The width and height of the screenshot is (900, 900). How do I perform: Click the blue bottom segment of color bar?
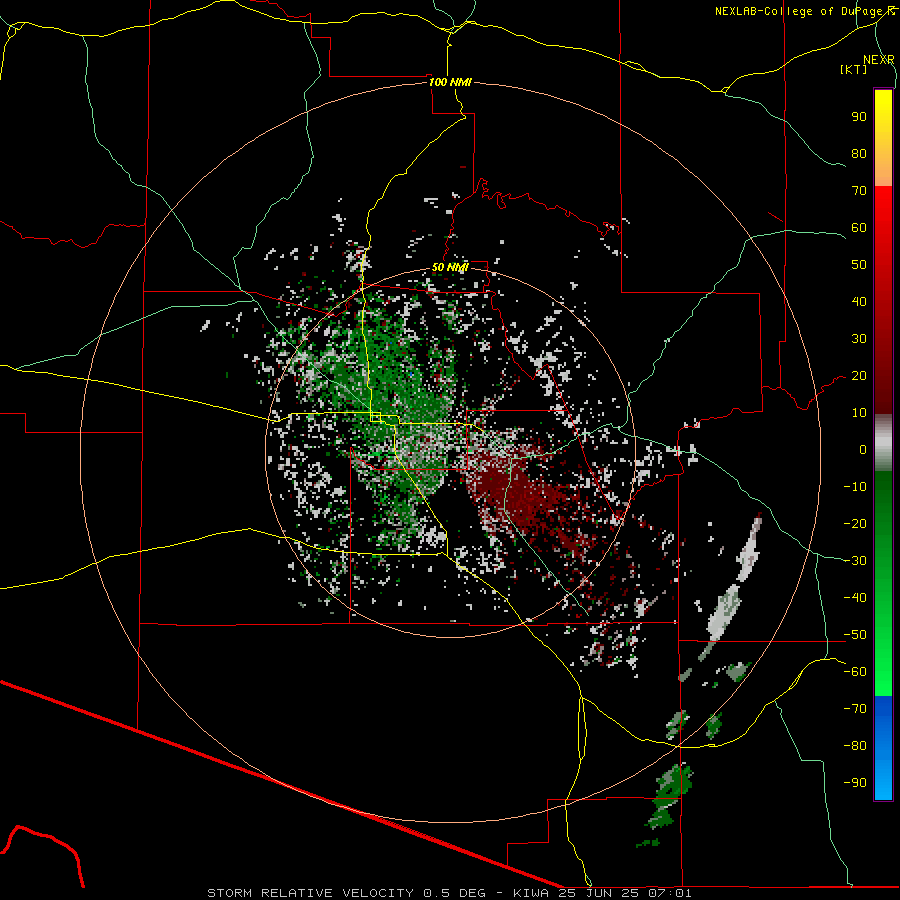pyautogui.click(x=883, y=748)
